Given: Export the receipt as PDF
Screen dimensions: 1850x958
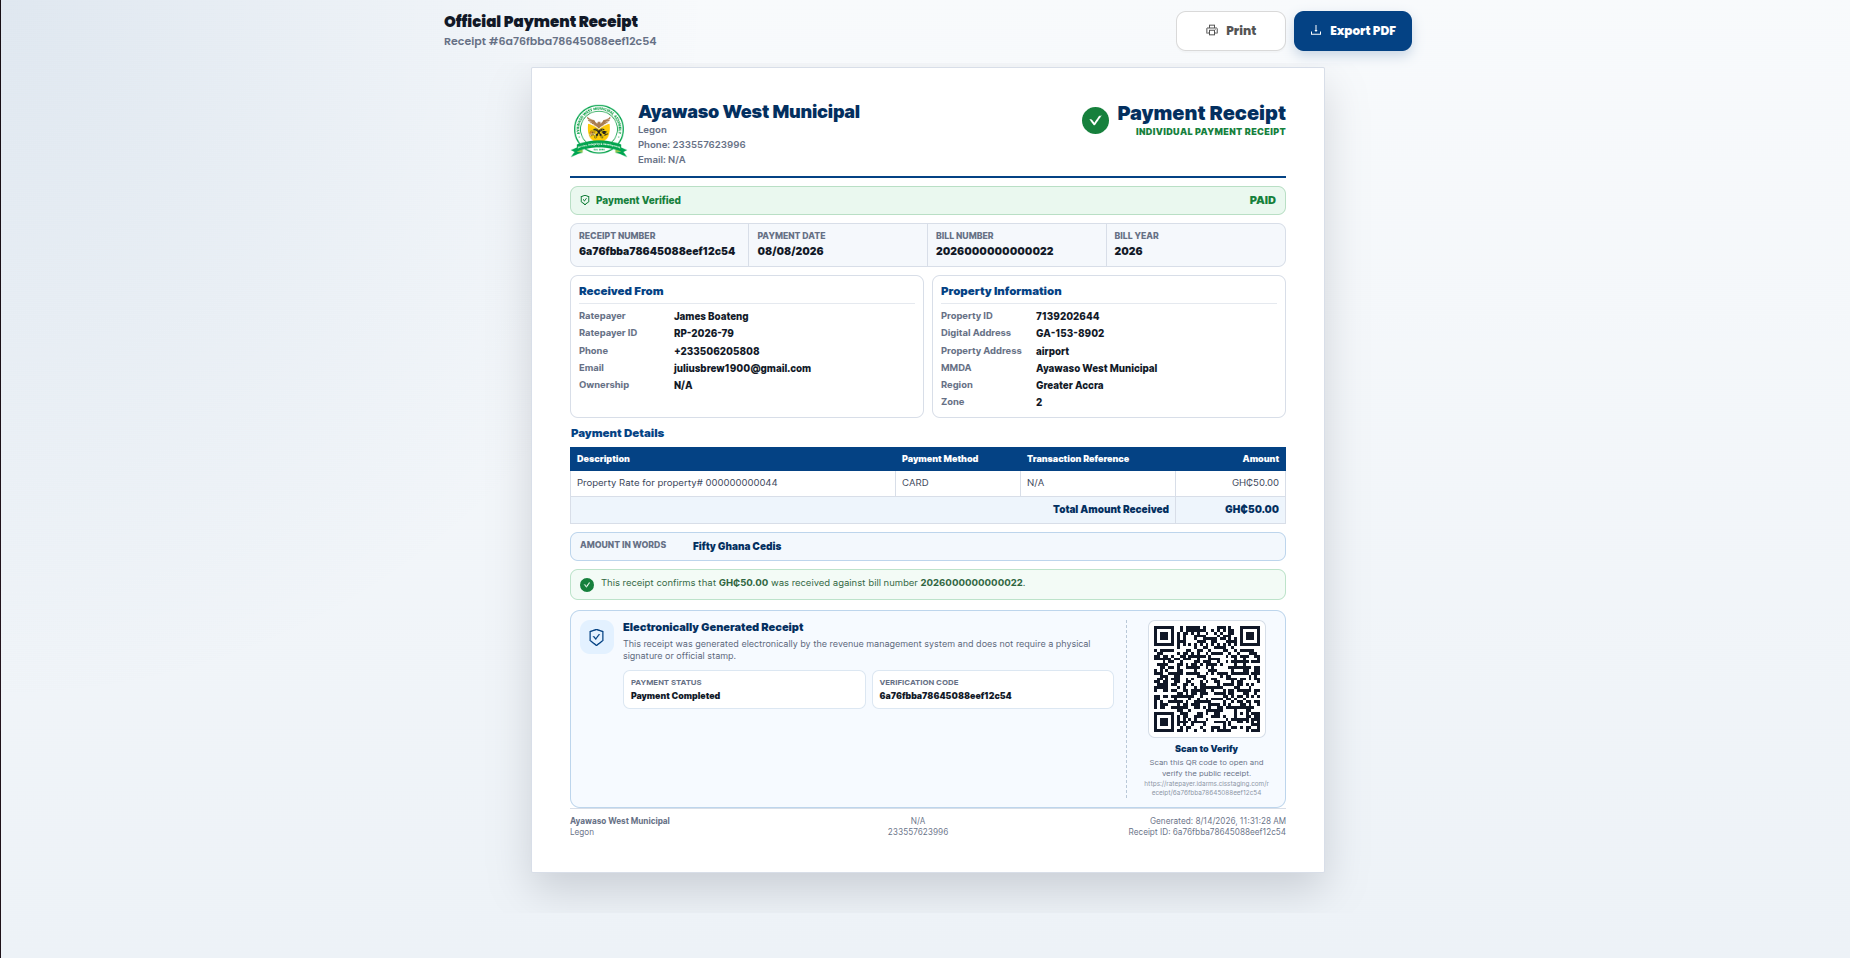Looking at the screenshot, I should 1352,31.
